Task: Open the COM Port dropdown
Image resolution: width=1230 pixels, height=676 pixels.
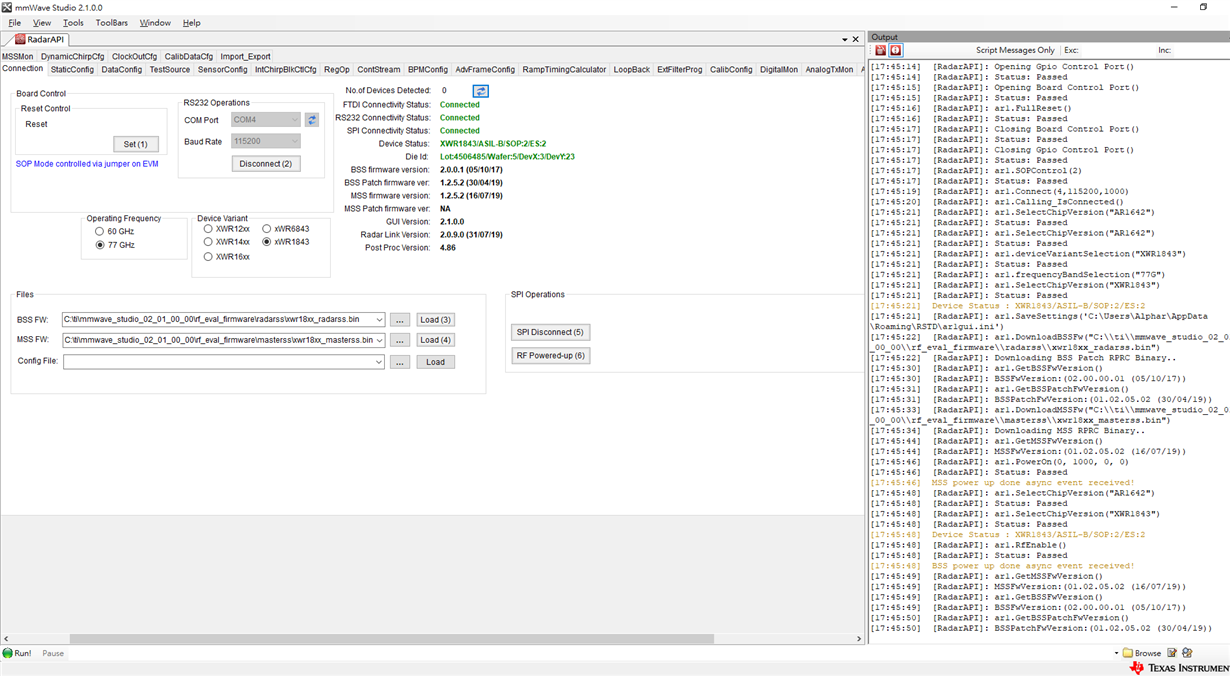Action: click(x=294, y=120)
